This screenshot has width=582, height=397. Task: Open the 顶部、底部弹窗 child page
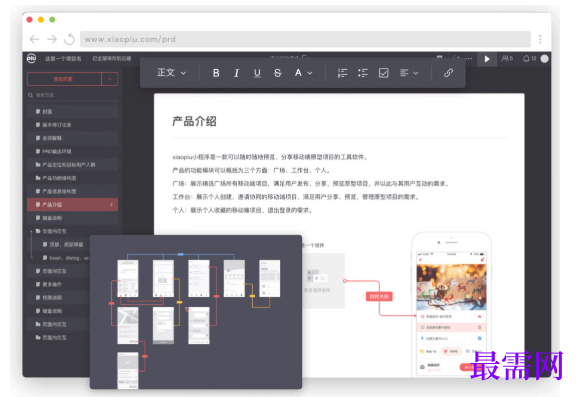[x=63, y=245]
